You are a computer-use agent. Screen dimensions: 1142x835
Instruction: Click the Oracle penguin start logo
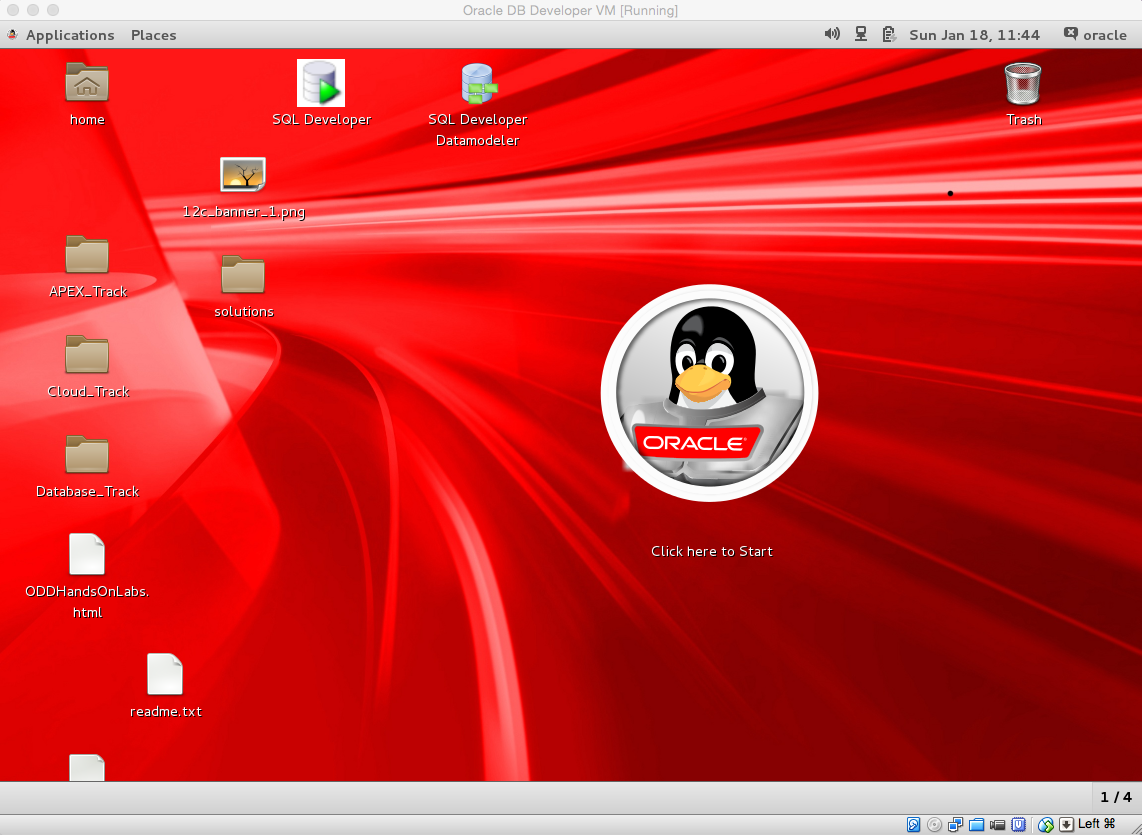pos(709,393)
